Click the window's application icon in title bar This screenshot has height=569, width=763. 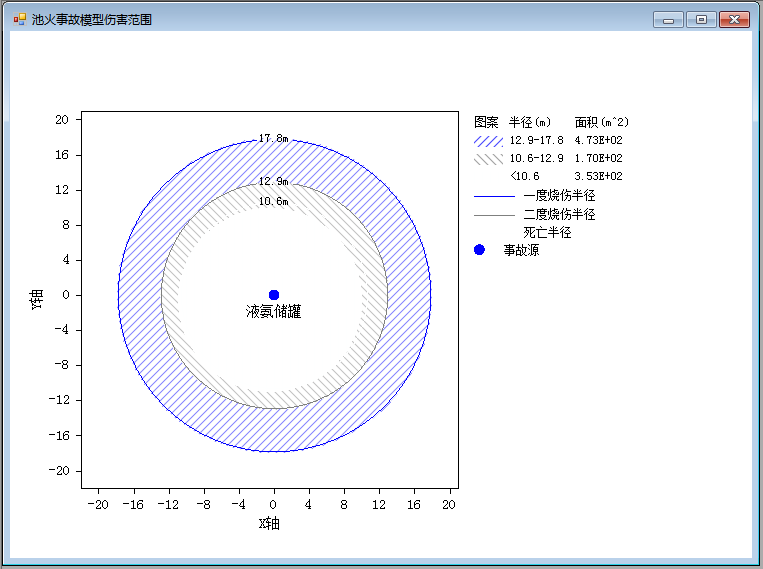(19, 19)
